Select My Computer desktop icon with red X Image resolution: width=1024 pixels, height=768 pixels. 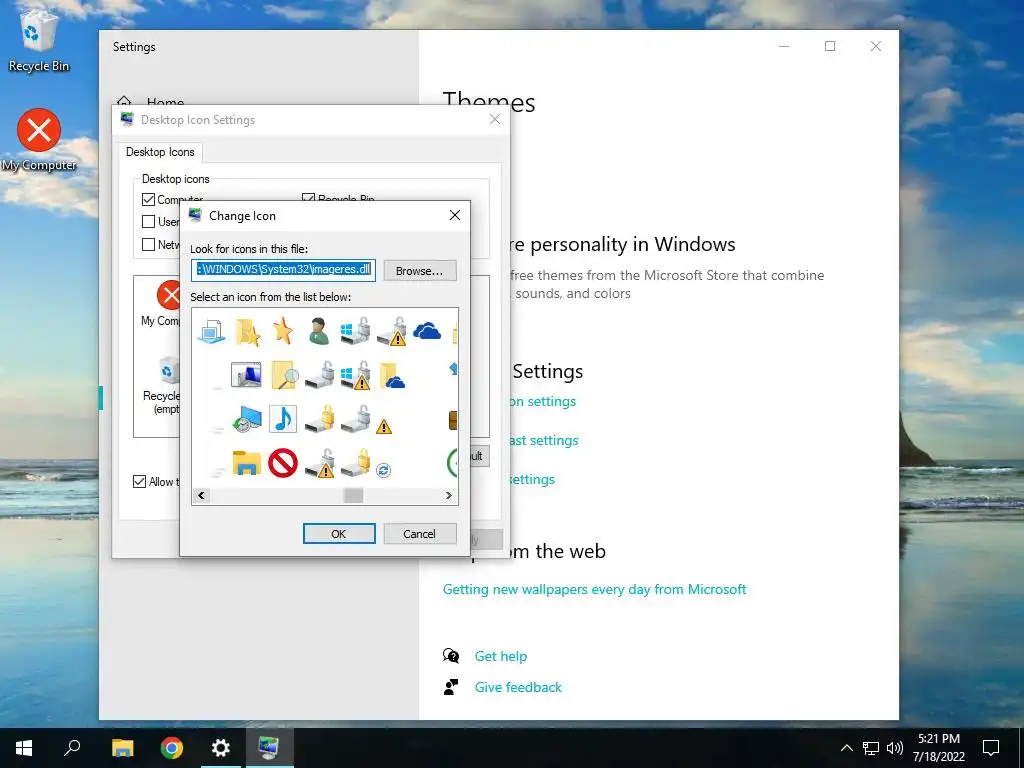pos(39,140)
